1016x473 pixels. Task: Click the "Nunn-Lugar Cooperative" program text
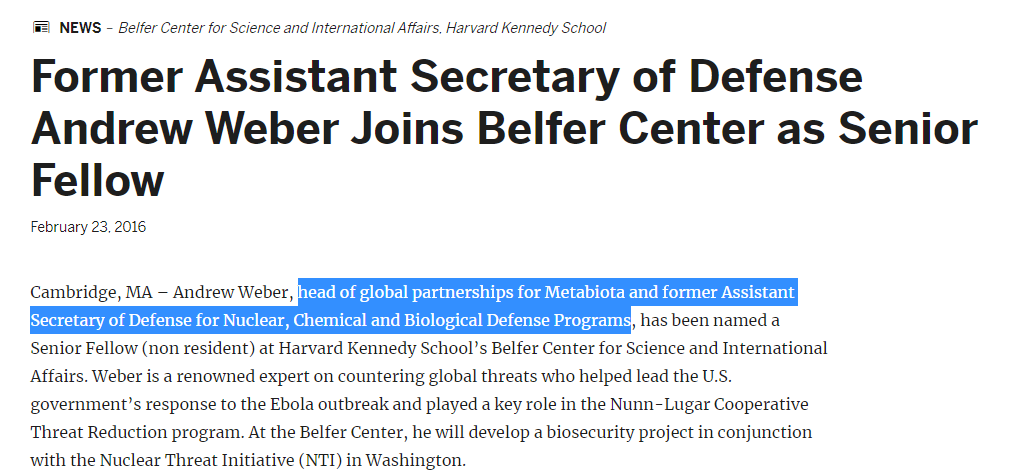coord(717,405)
